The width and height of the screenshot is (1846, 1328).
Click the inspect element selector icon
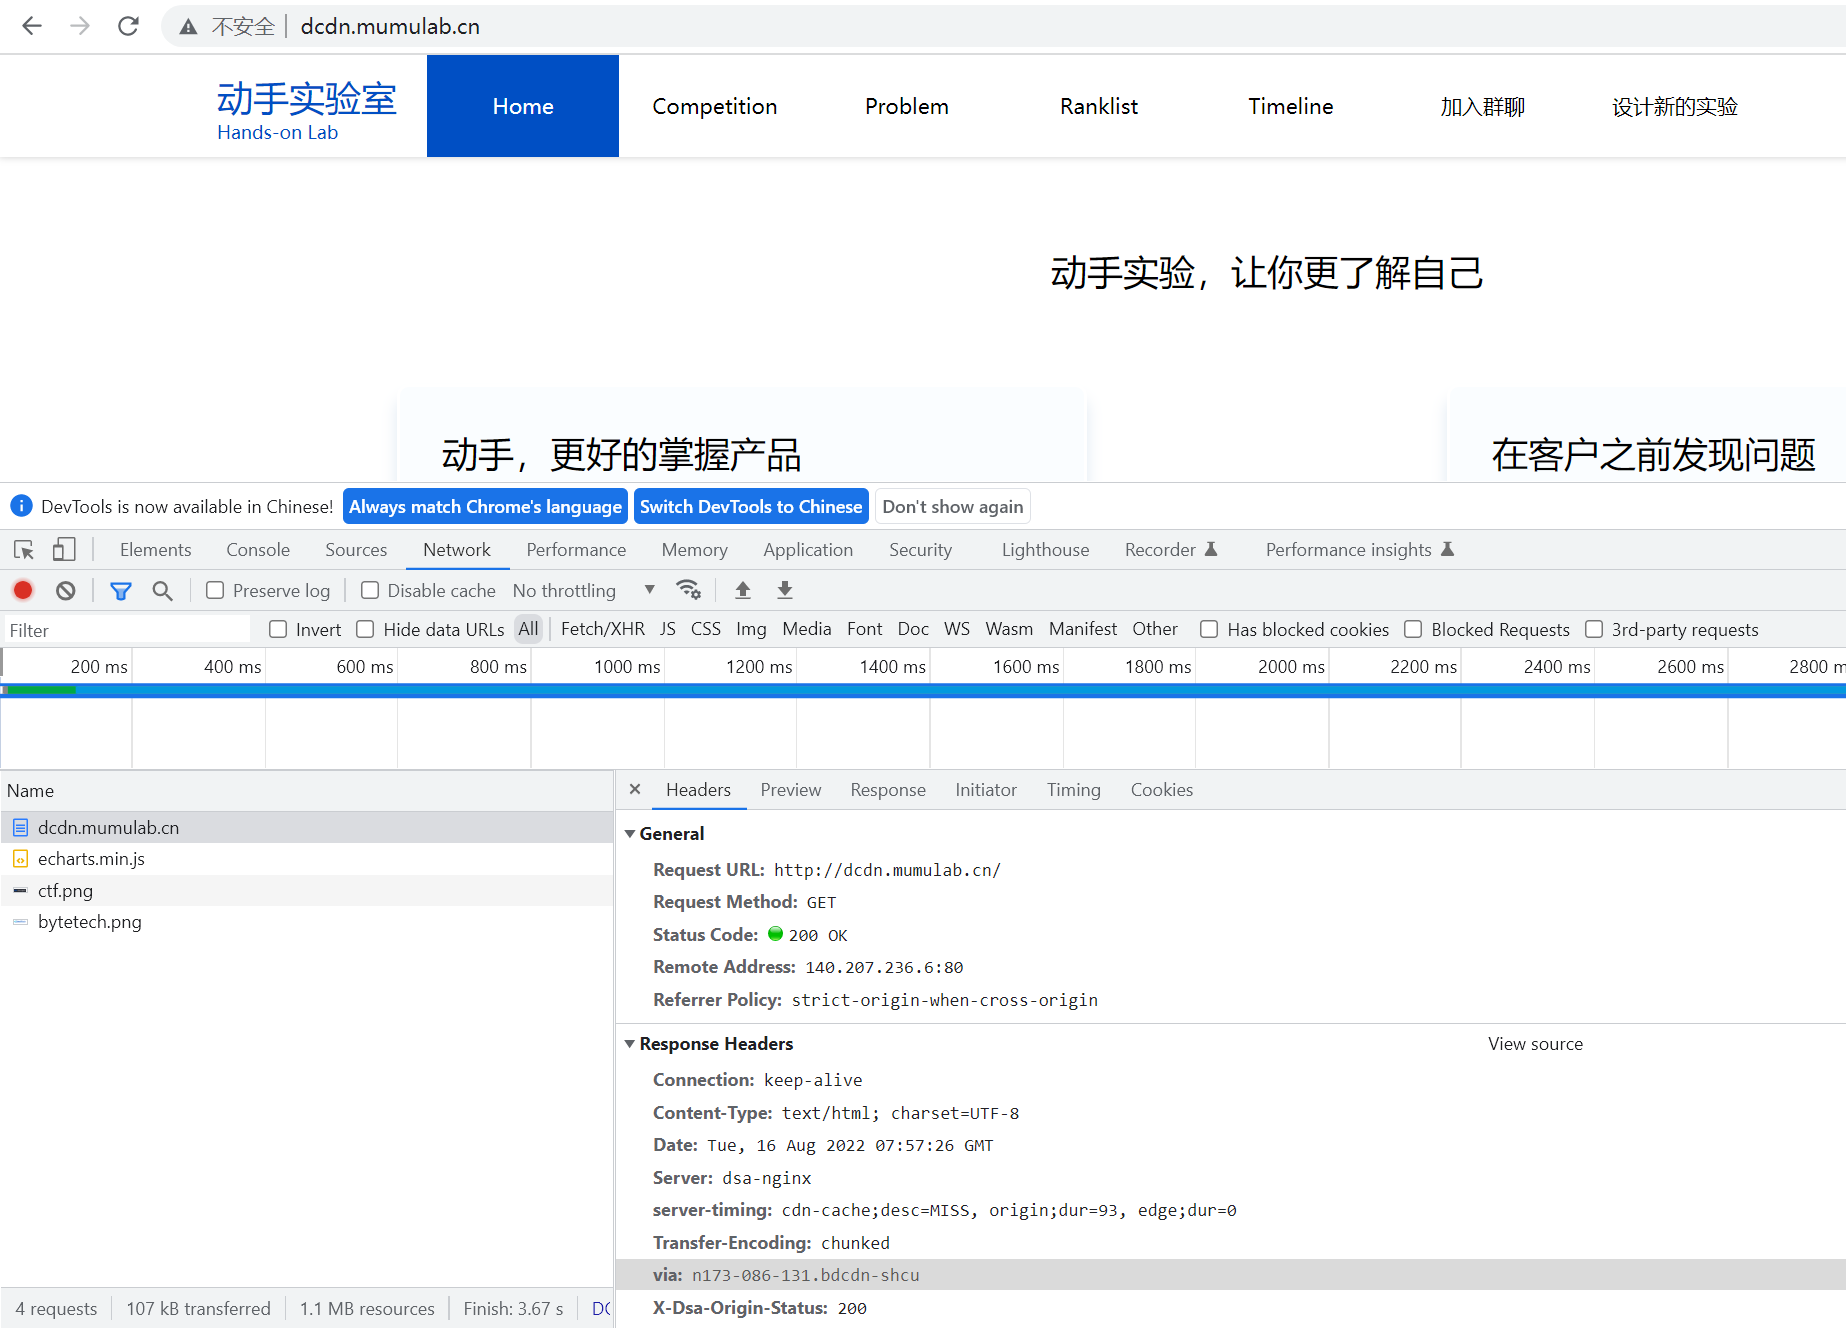(24, 550)
